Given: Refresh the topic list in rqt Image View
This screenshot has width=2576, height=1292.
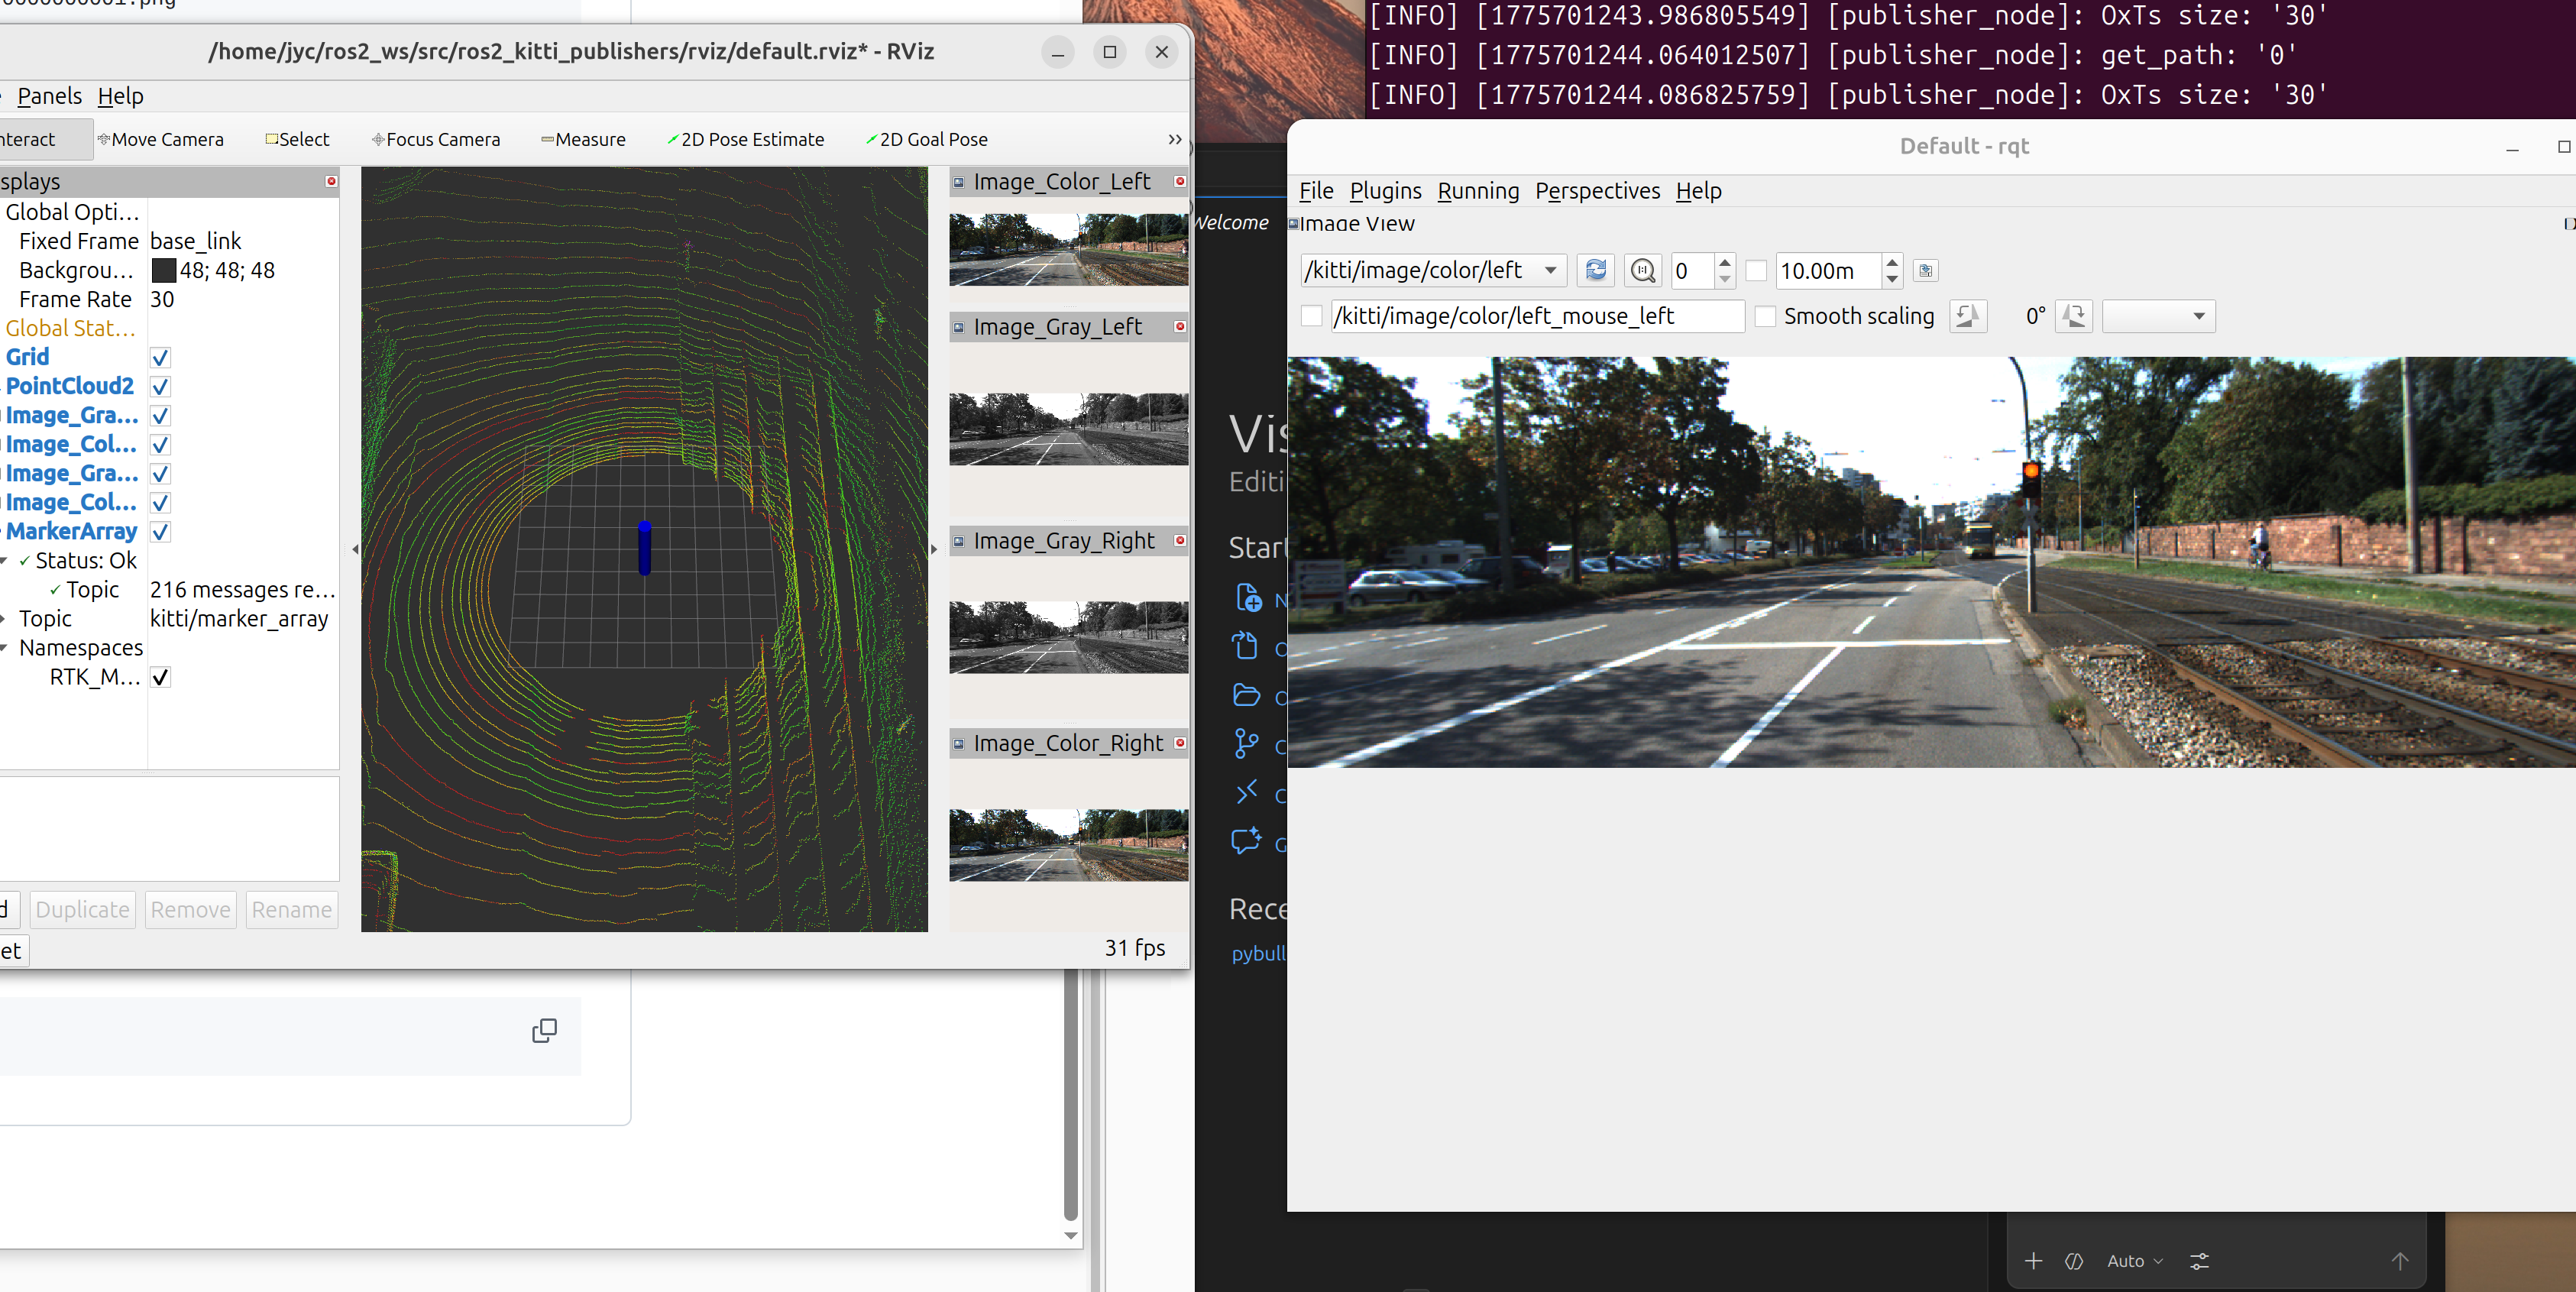Looking at the screenshot, I should point(1596,270).
